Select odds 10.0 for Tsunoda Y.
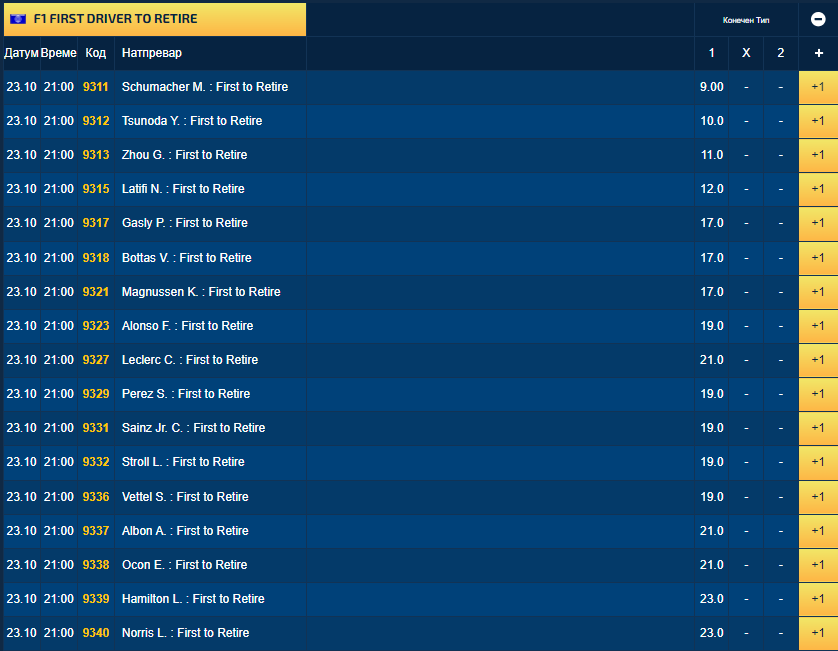This screenshot has height=651, width=838. point(711,121)
